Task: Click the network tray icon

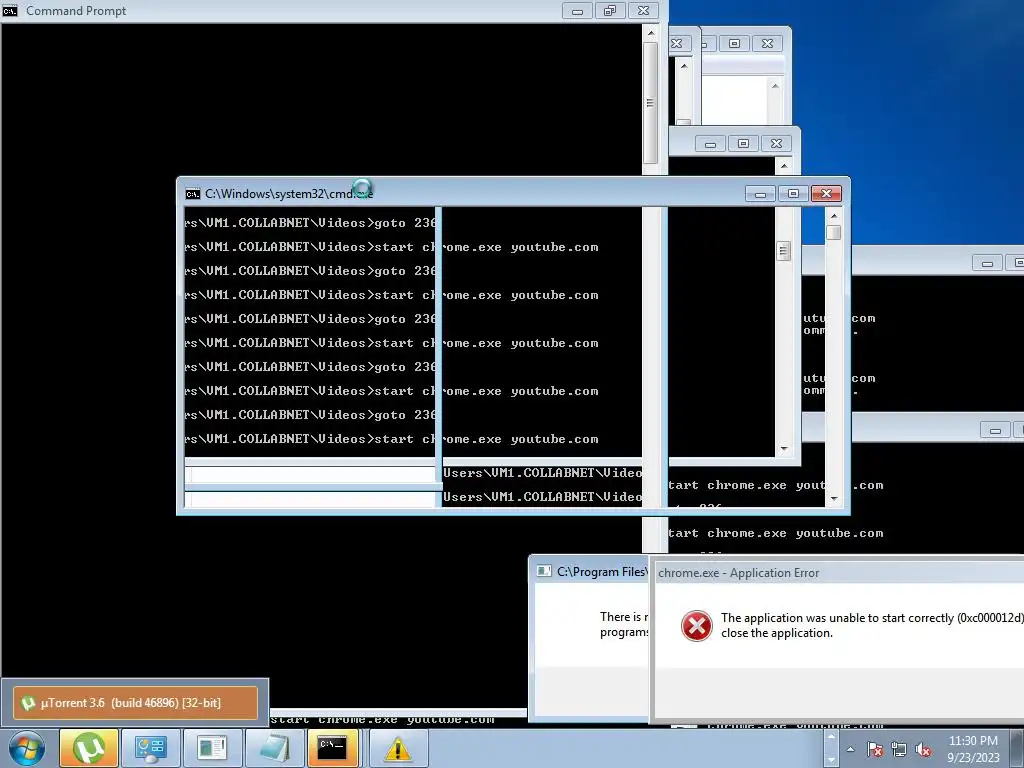Action: 899,750
